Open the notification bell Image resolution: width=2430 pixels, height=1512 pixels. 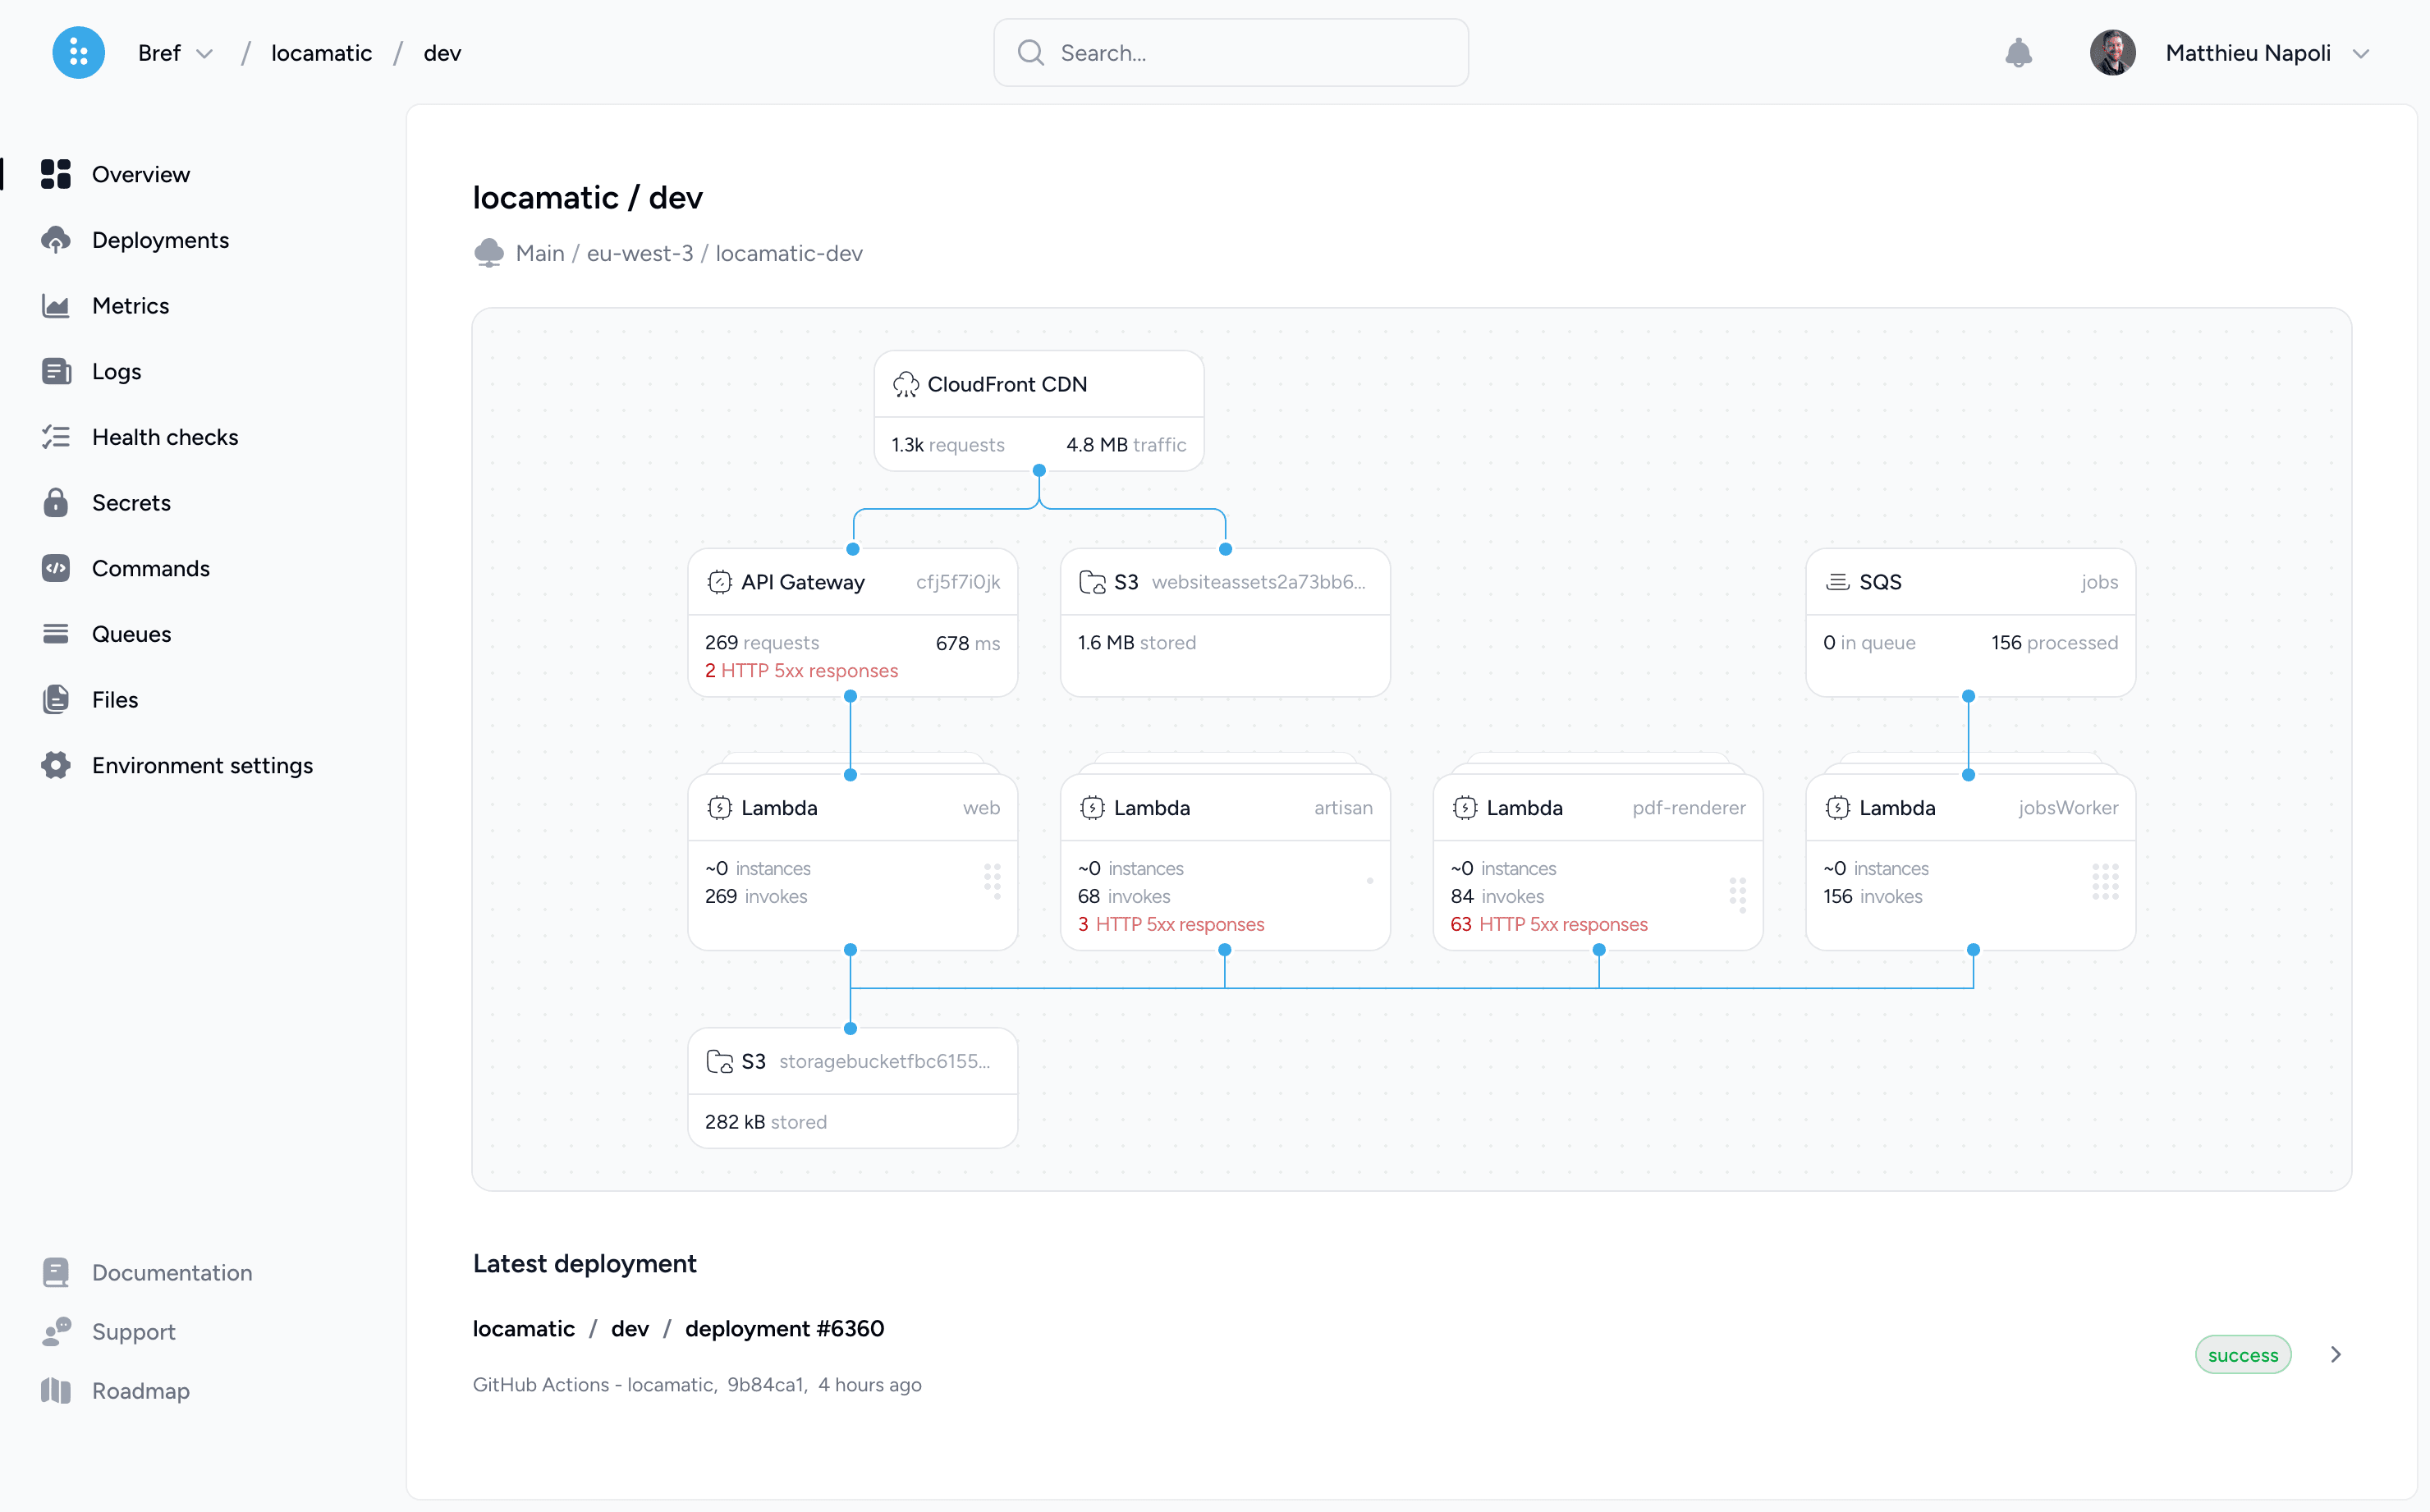pos(2019,52)
